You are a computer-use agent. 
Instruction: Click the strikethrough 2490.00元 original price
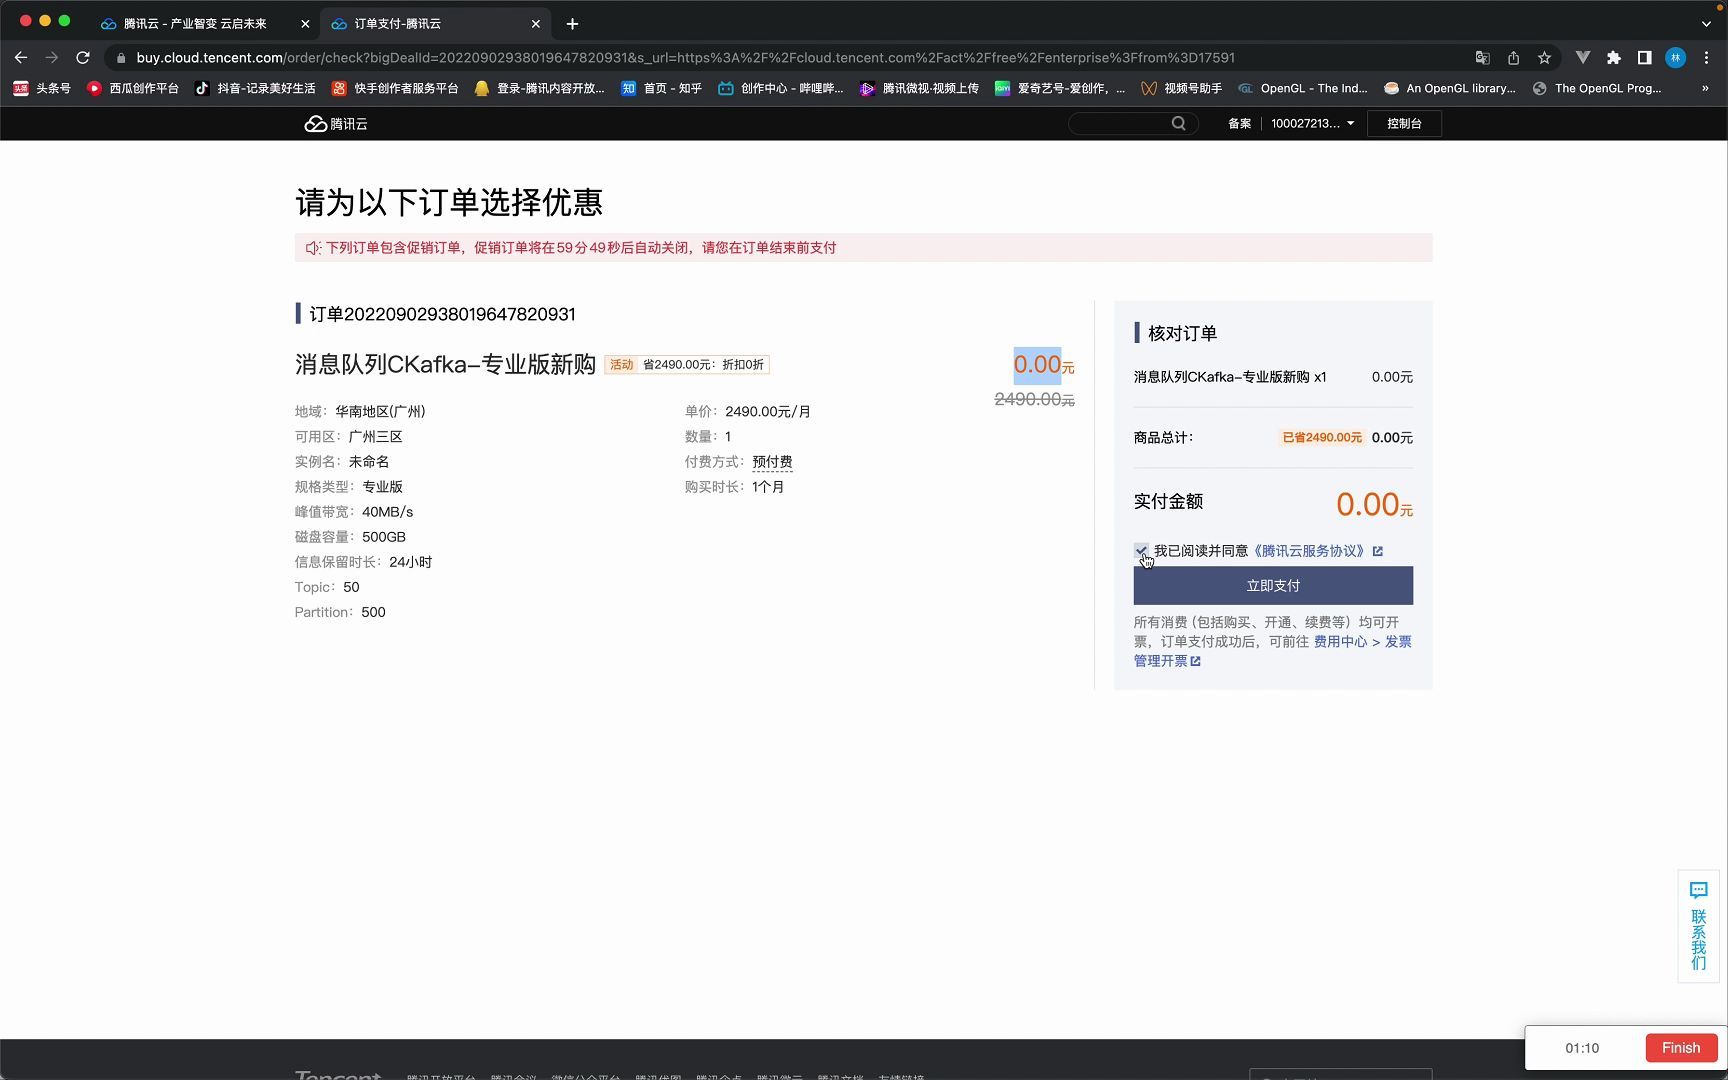coord(1034,400)
